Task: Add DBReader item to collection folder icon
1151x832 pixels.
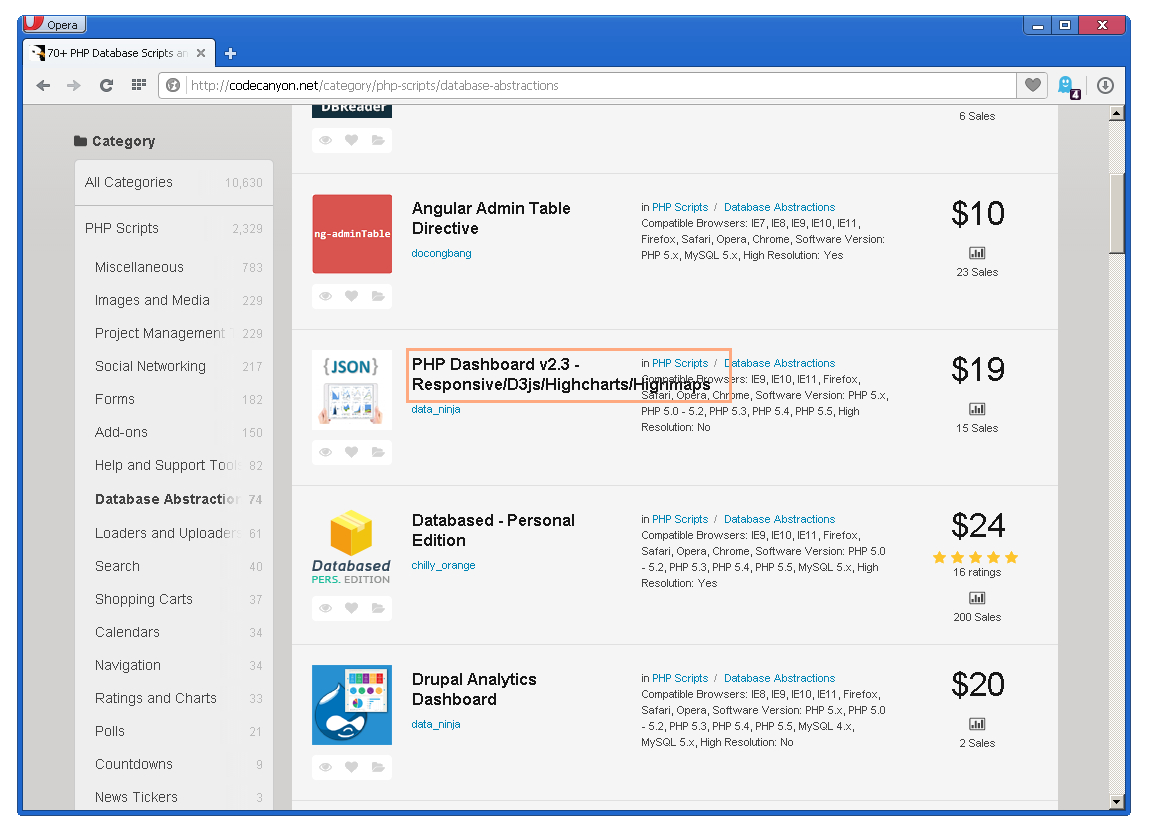Action: point(377,140)
